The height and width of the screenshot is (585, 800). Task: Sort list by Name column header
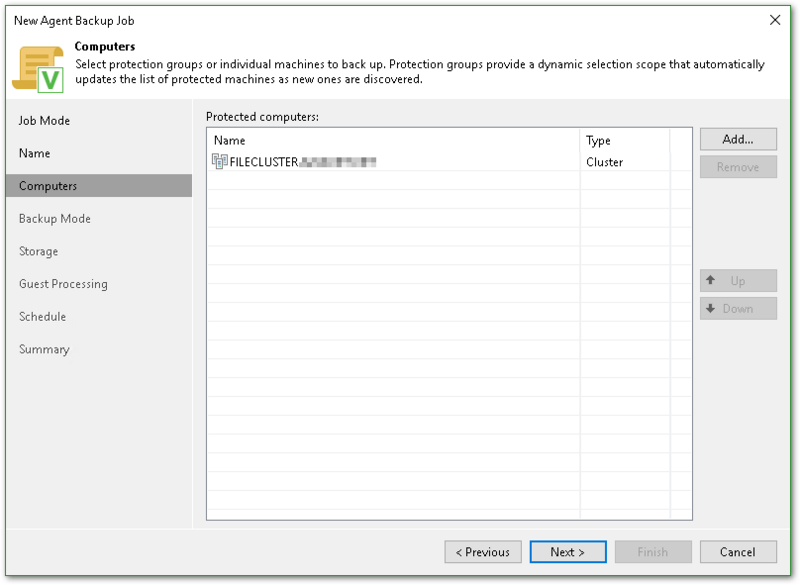click(393, 141)
